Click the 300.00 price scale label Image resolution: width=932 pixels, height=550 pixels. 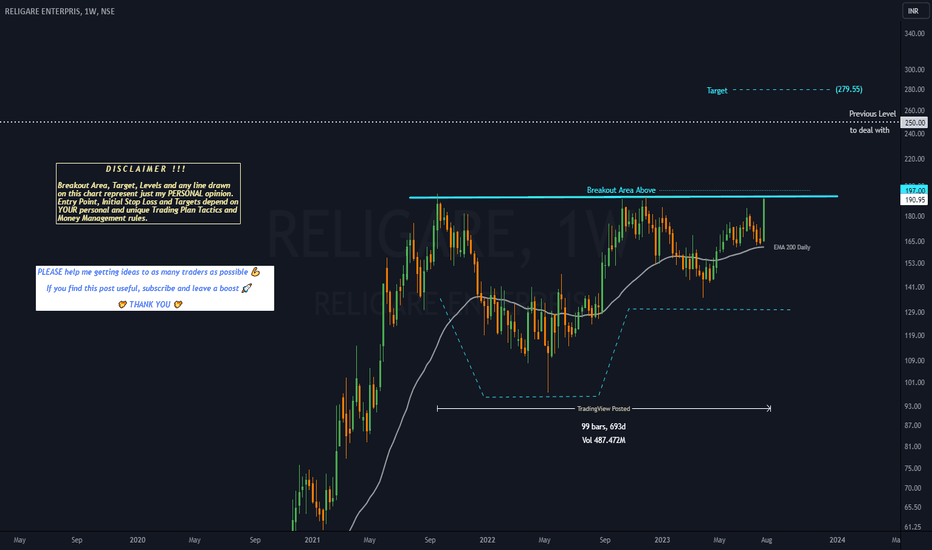click(x=914, y=70)
